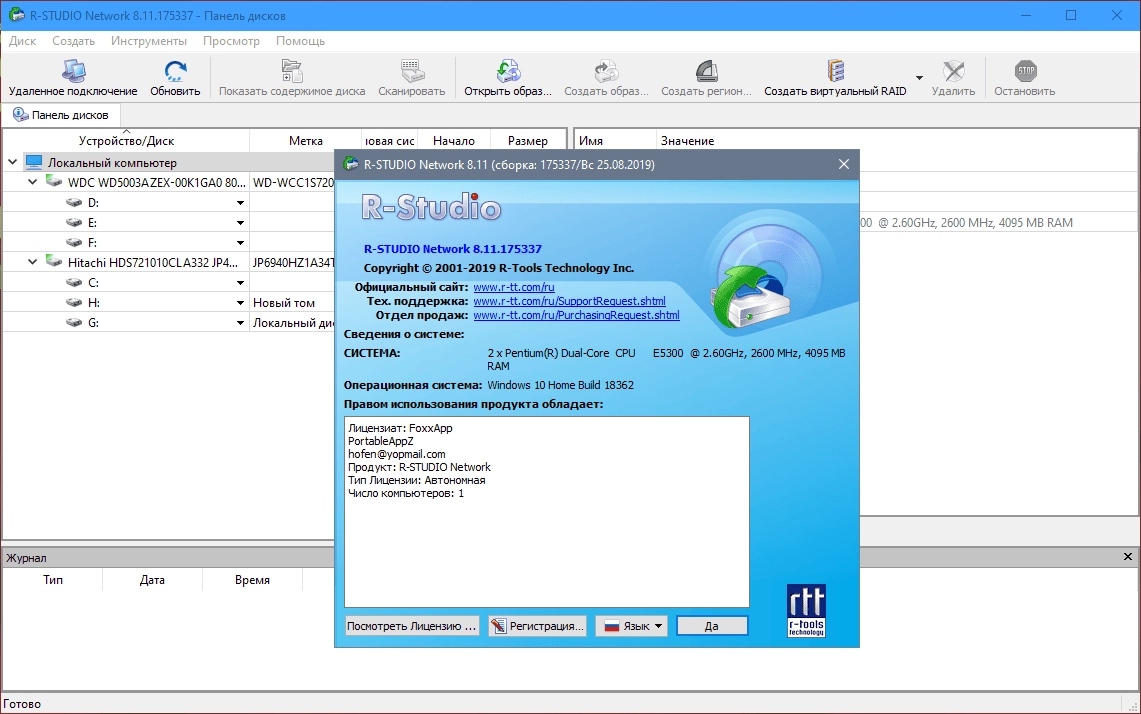Click the r-tools technology logo in About dialog
1141x714 pixels.
[x=806, y=611]
